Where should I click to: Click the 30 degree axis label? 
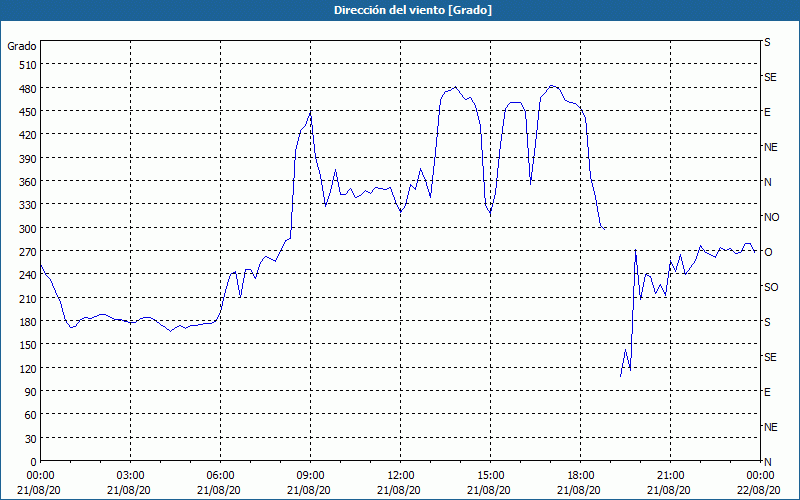pyautogui.click(x=31, y=439)
